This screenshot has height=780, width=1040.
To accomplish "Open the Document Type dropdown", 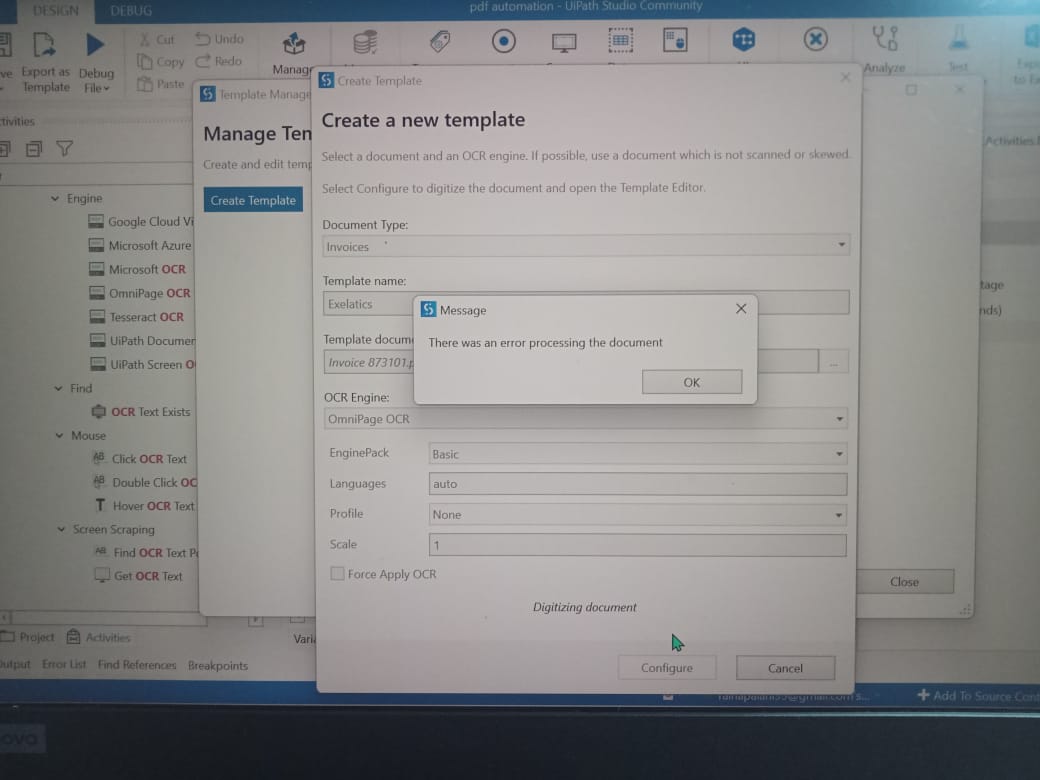I will [x=841, y=245].
